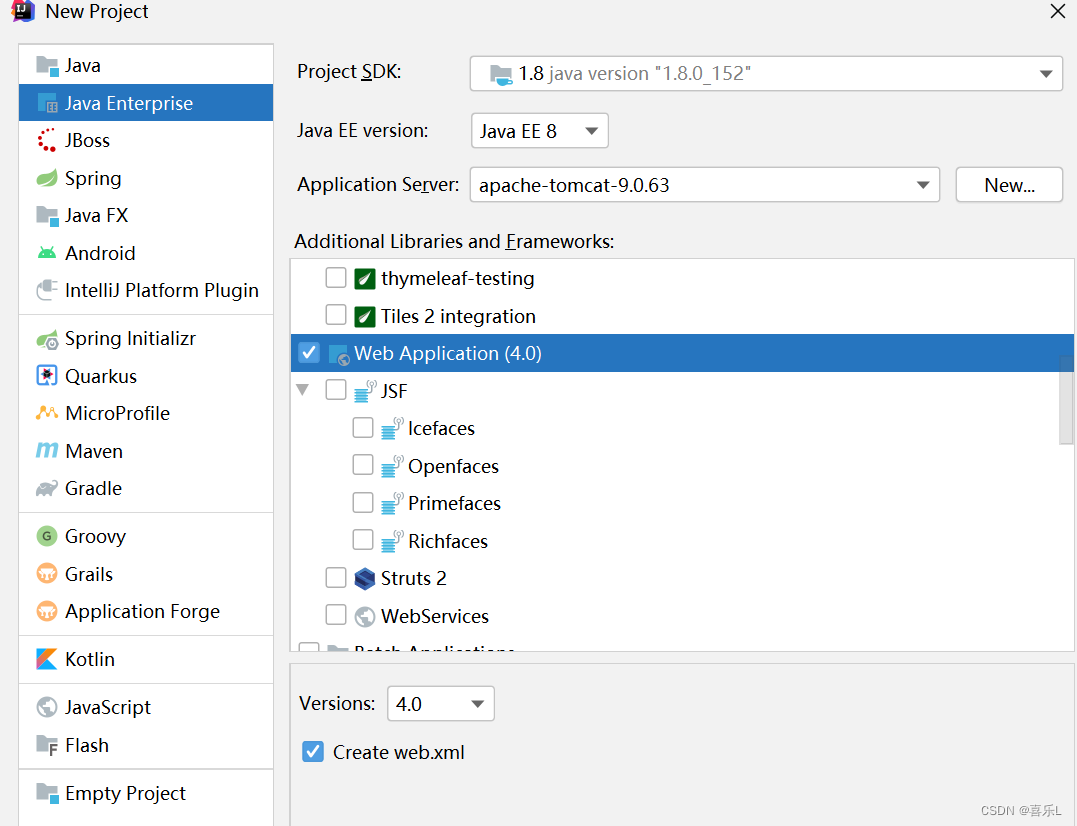The image size is (1077, 826).
Task: Click the IntelliJ Platform Plugin icon
Action: [x=47, y=290]
